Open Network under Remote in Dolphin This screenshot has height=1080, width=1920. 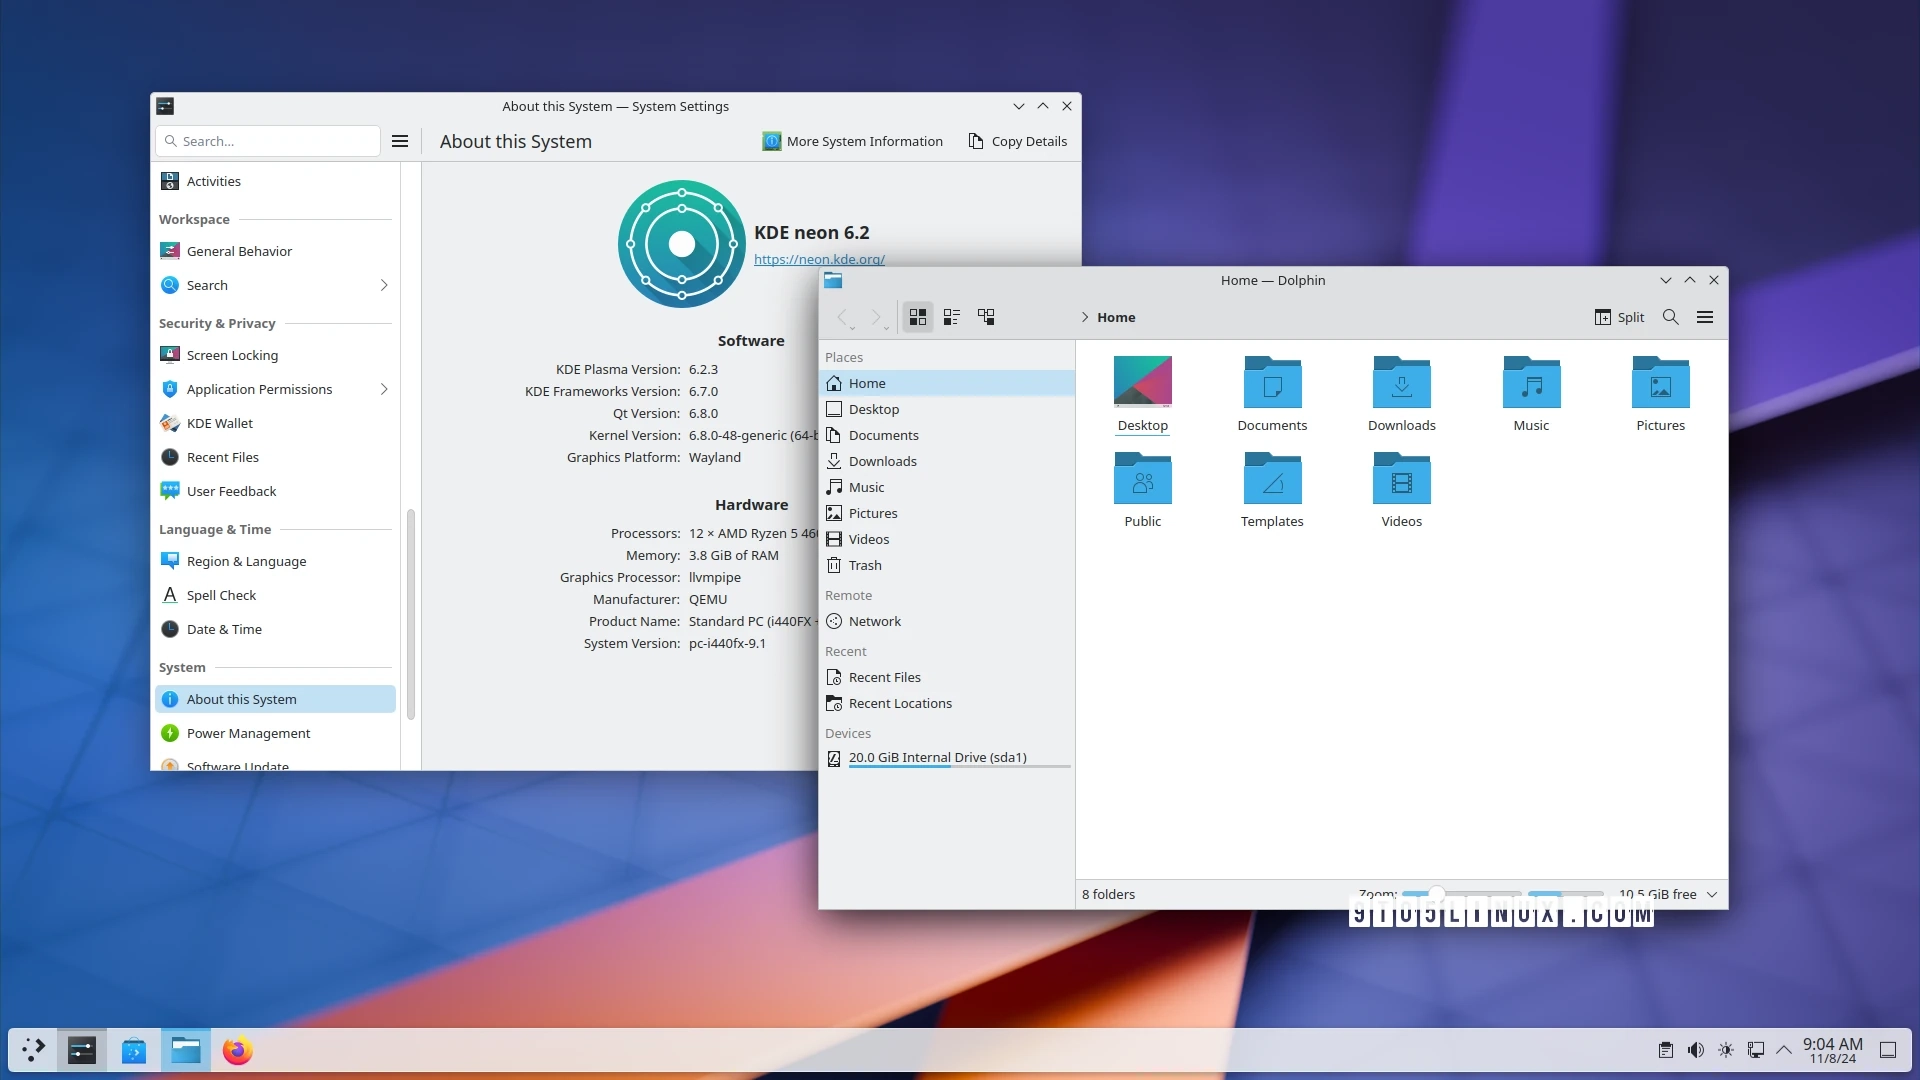tap(947, 621)
